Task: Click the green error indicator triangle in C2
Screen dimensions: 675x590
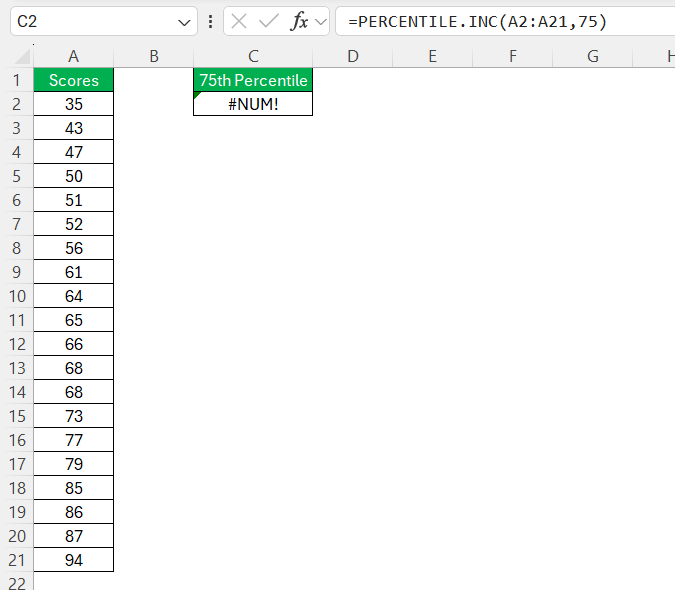Action: [197, 95]
